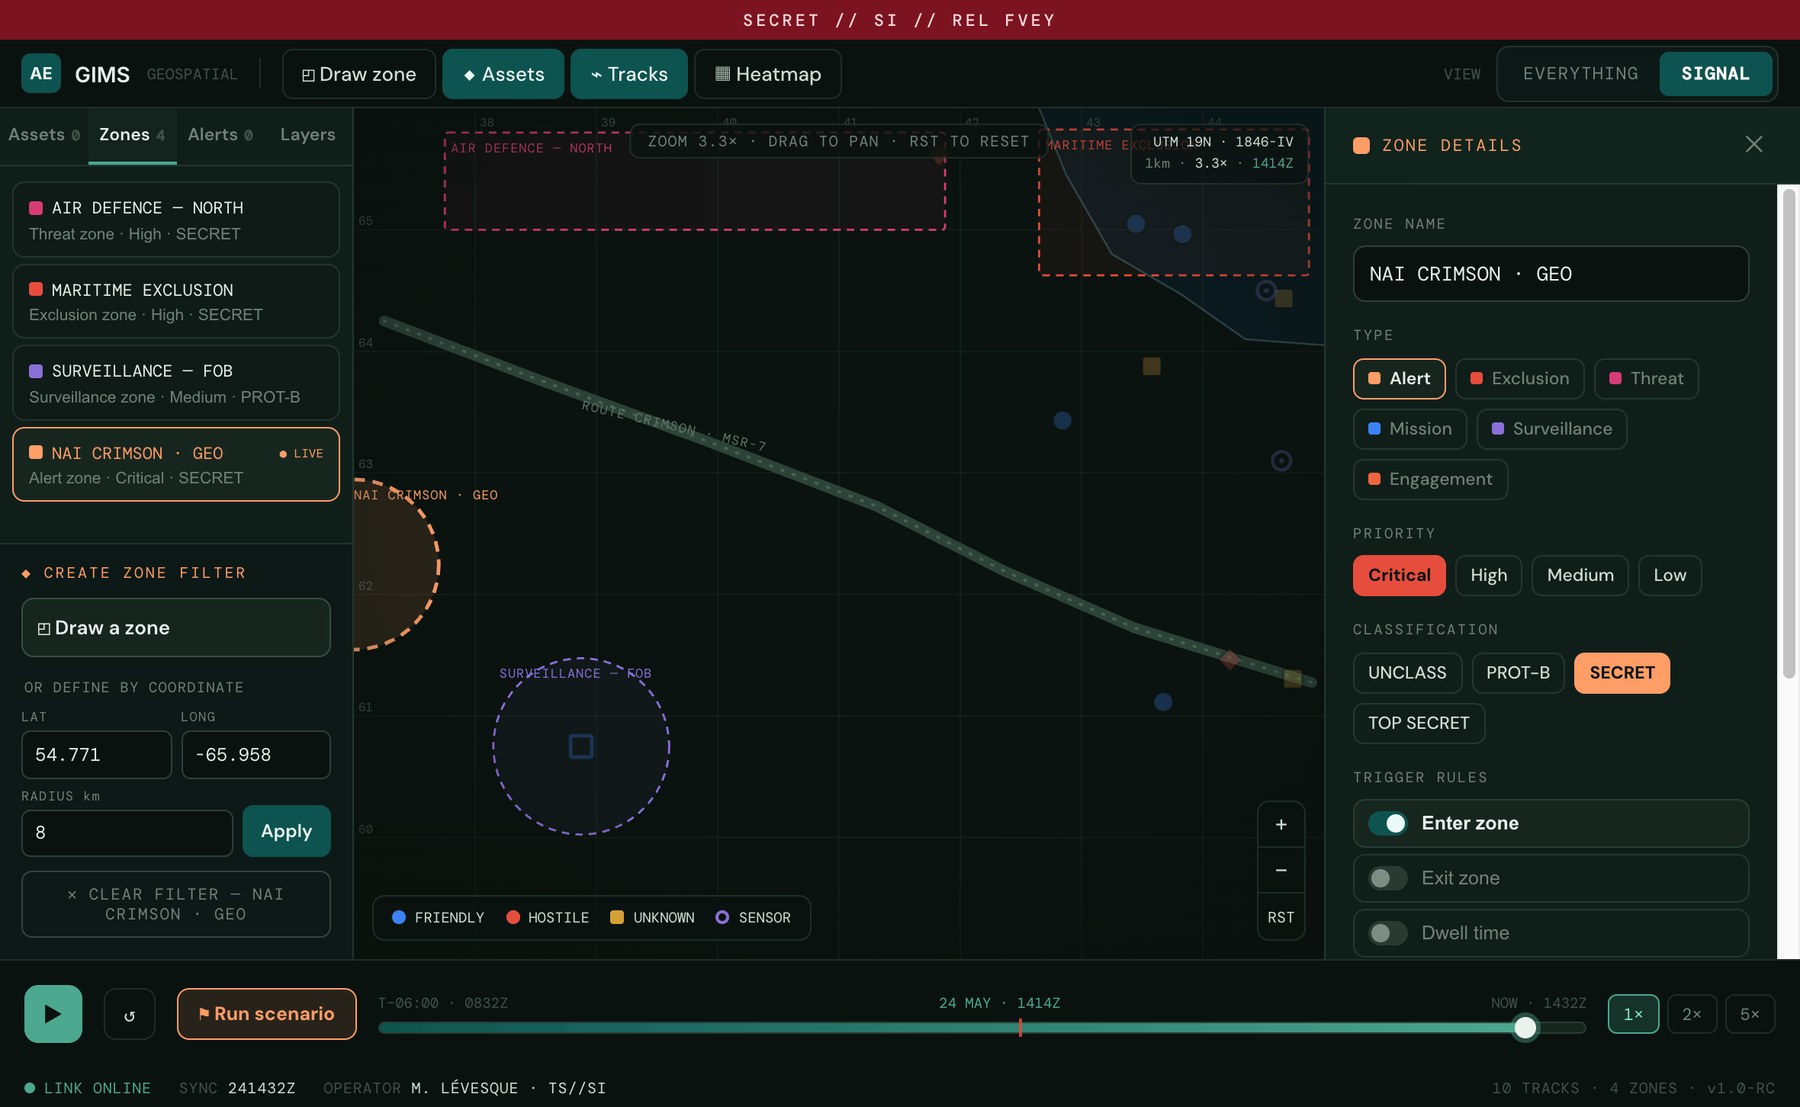Click the zone details panel scrollbar
The image size is (1800, 1107).
1789,435
